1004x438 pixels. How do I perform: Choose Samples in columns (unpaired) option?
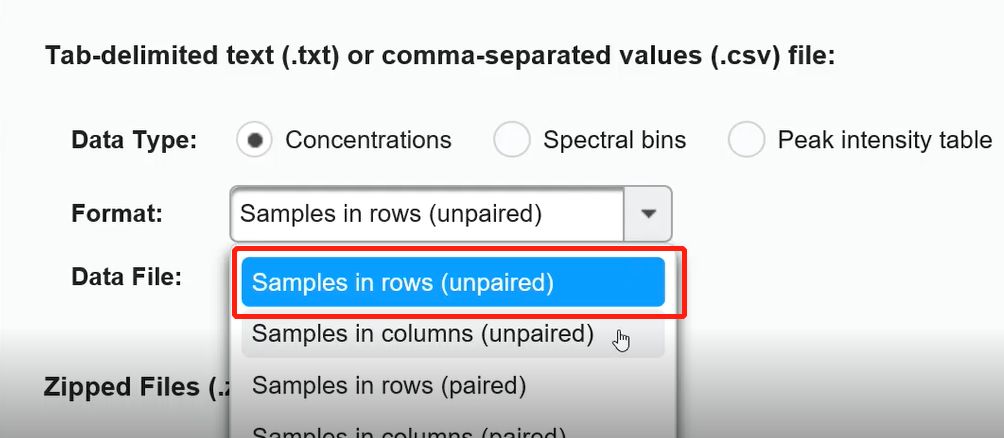point(423,333)
